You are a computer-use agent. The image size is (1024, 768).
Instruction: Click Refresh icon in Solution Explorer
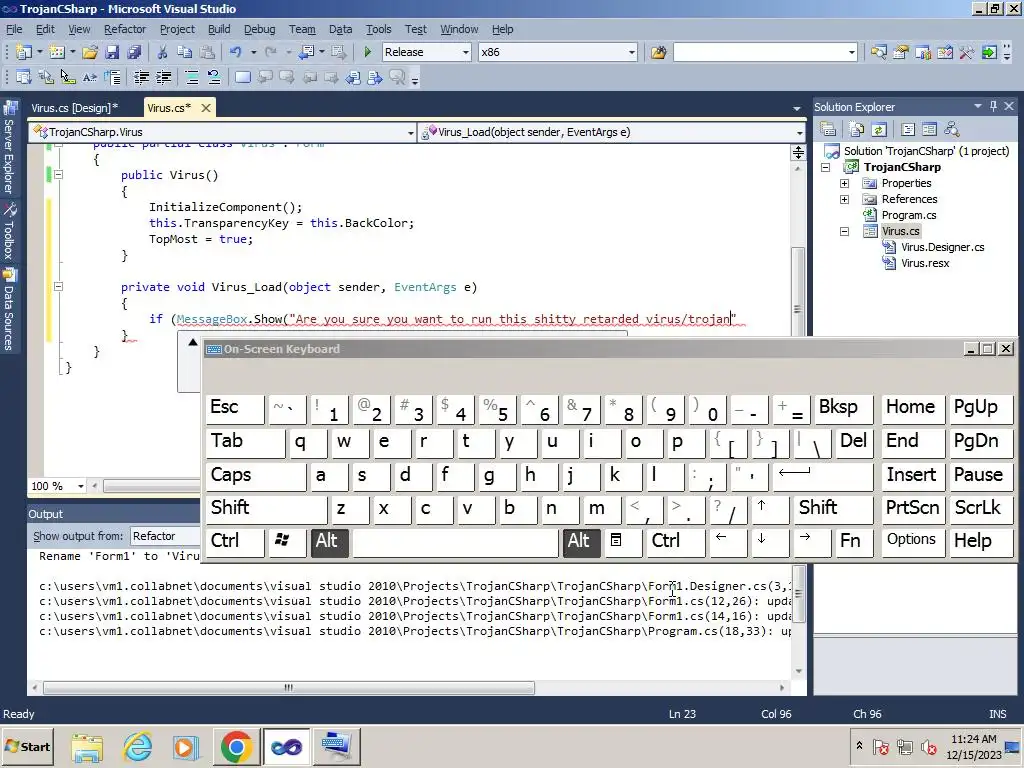[x=879, y=129]
